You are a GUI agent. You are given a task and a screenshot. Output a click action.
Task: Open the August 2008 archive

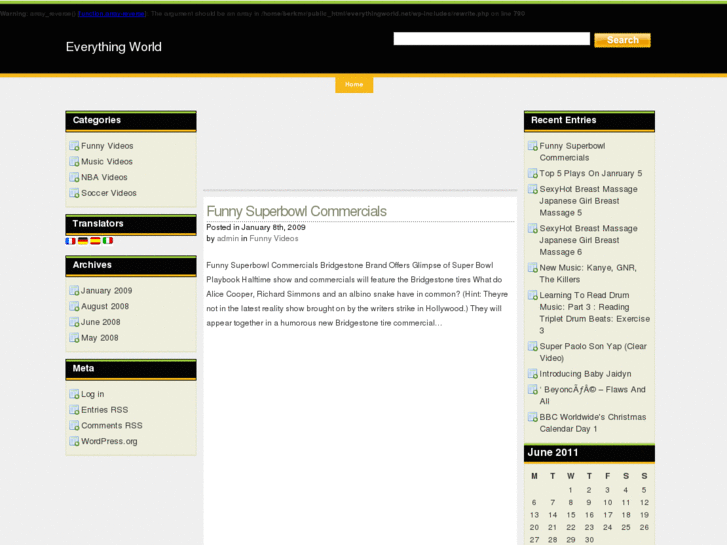click(105, 307)
